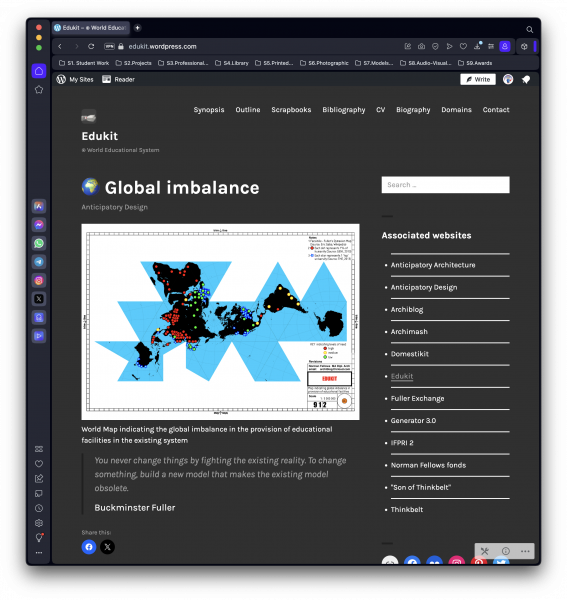Click the Write button
567x600 pixels.
tap(478, 79)
